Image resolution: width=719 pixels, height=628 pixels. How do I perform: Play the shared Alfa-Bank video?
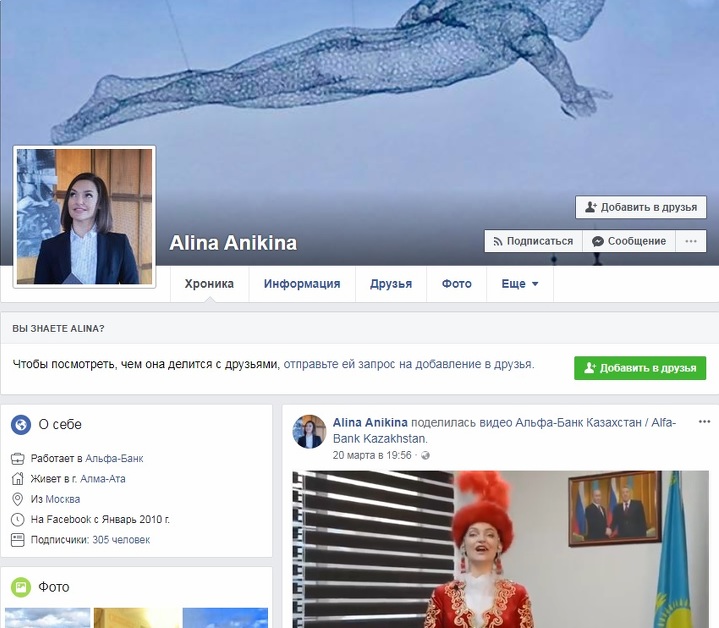(x=501, y=549)
